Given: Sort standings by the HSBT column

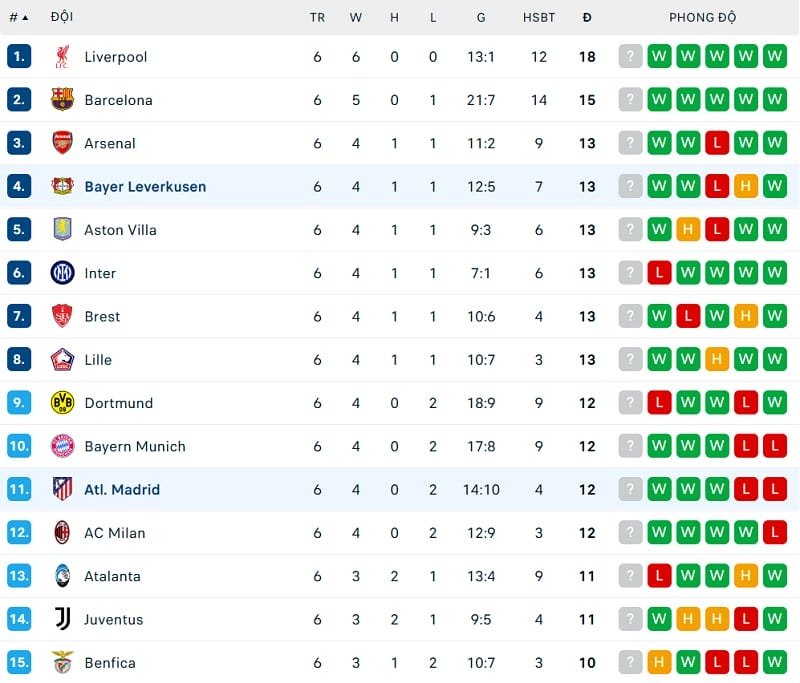Looking at the screenshot, I should (x=539, y=17).
